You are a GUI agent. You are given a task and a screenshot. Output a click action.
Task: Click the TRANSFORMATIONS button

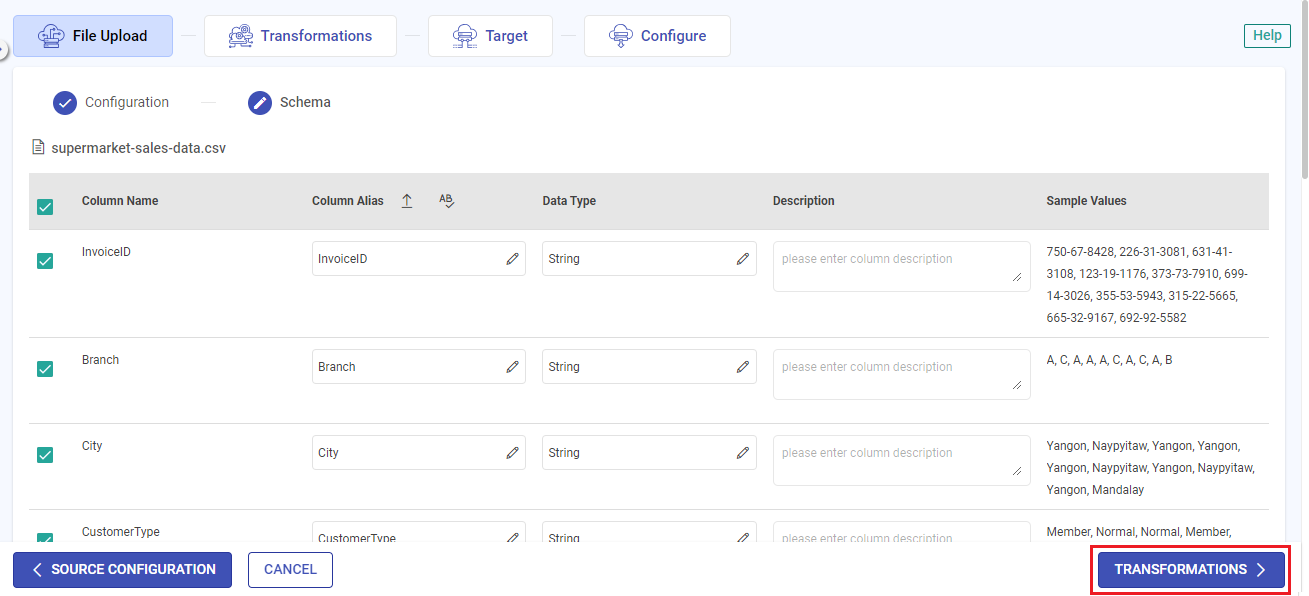coord(1189,569)
